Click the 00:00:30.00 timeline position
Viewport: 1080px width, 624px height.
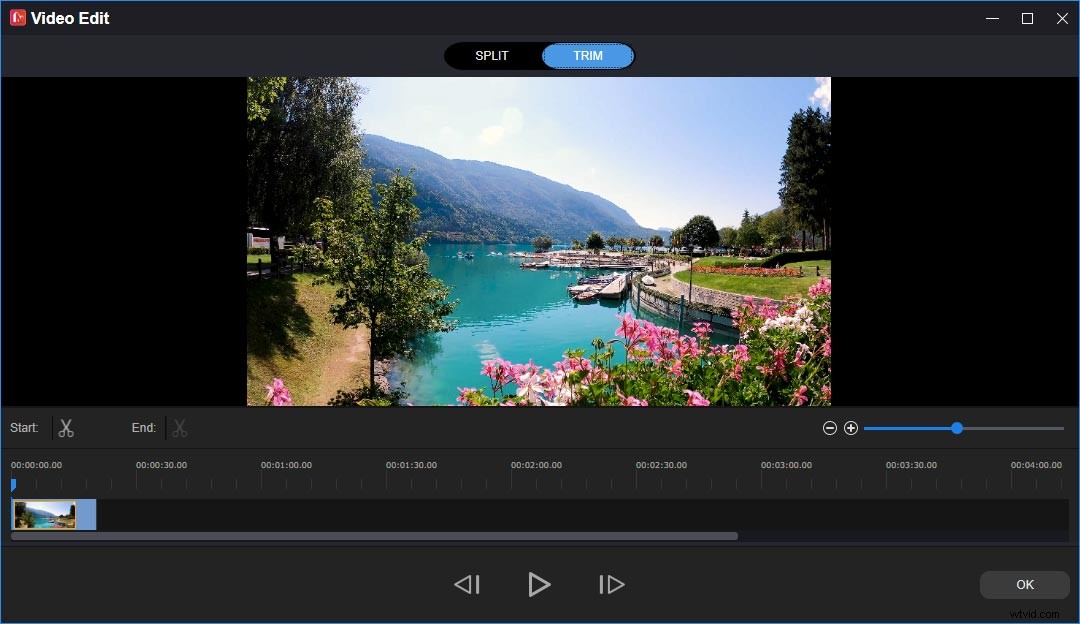tap(161, 464)
